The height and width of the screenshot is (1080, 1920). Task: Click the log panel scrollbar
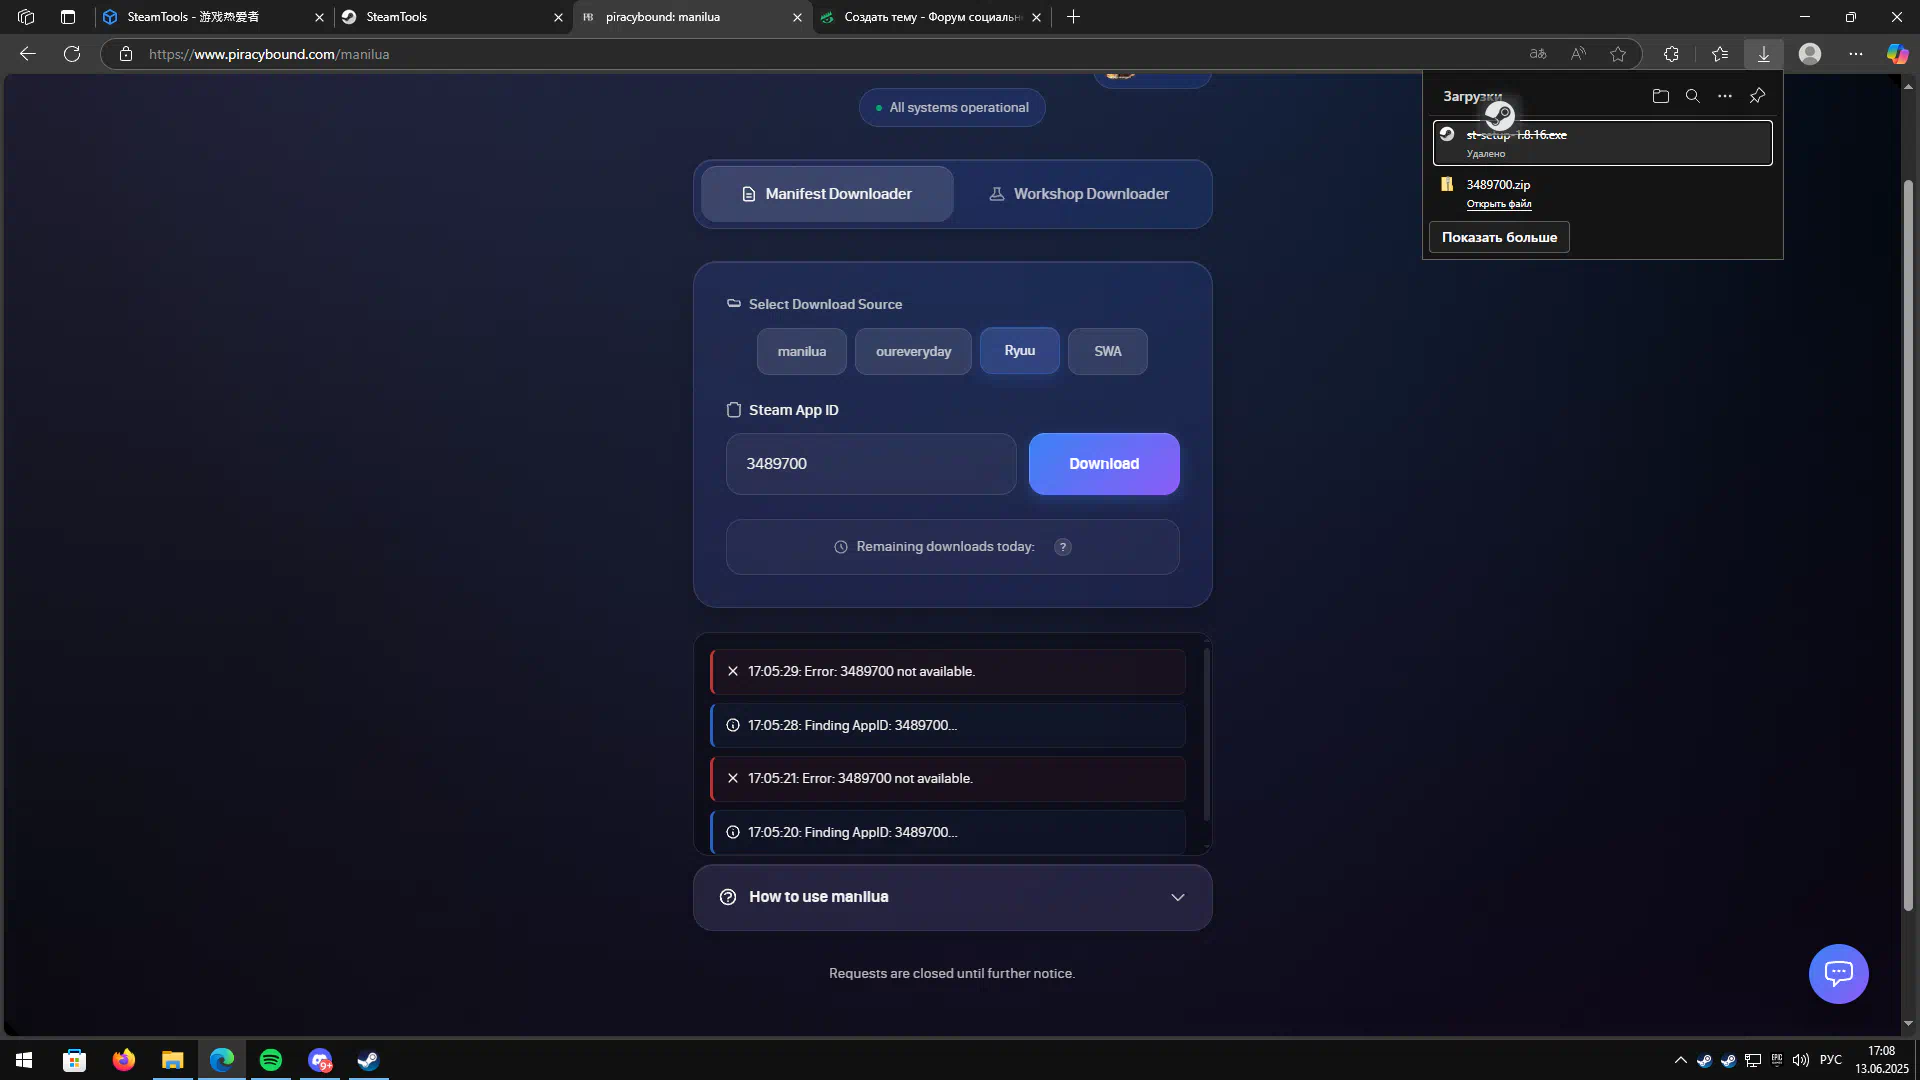coord(1207,735)
